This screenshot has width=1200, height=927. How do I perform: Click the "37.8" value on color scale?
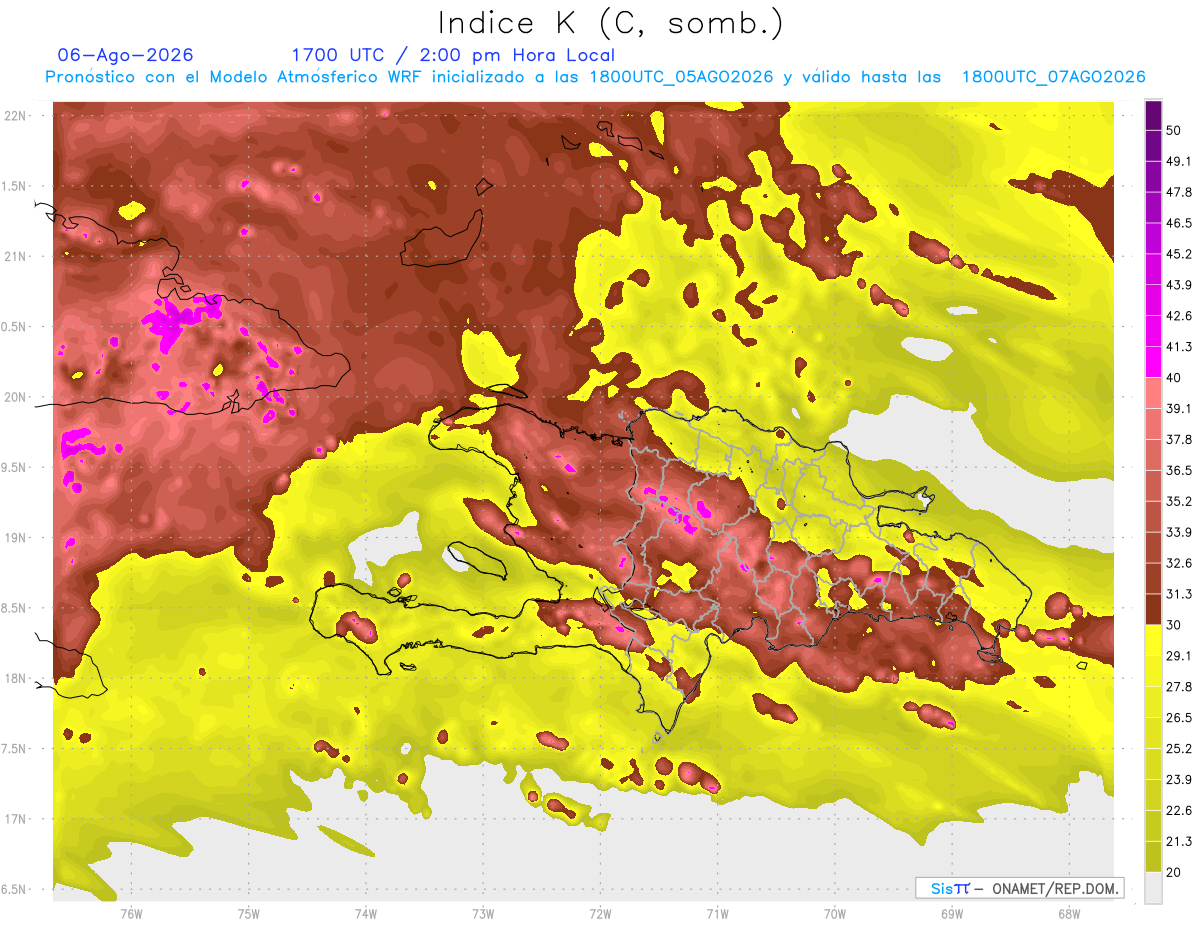[1178, 439]
